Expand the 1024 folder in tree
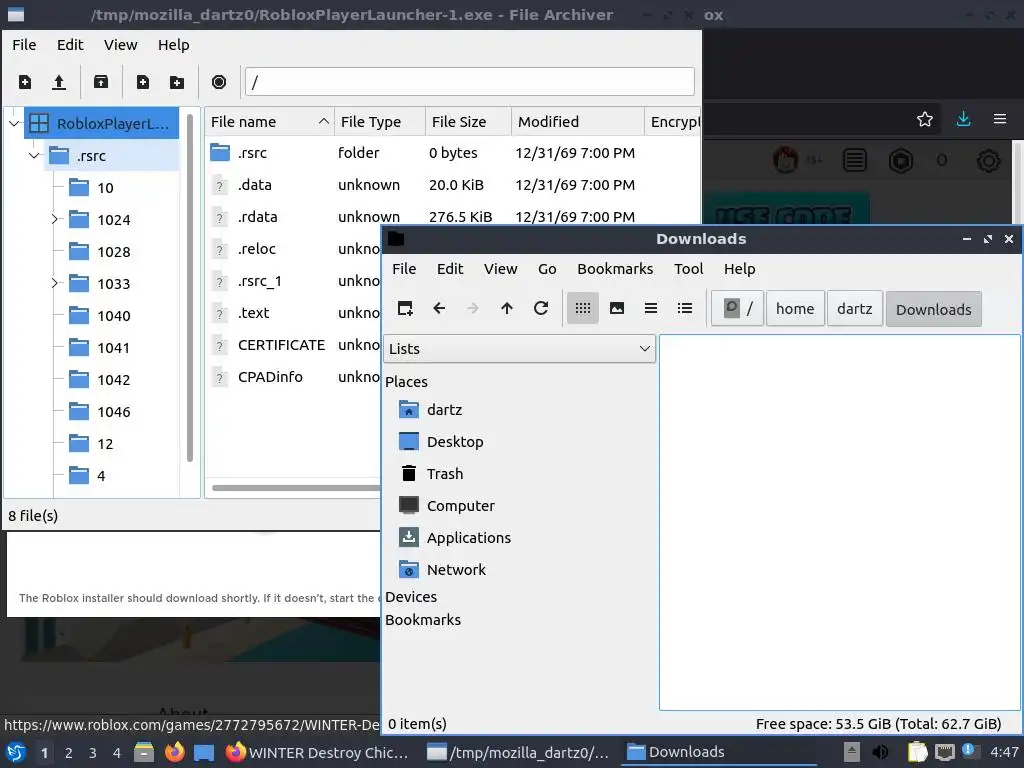Viewport: 1024px width, 768px height. click(x=55, y=219)
